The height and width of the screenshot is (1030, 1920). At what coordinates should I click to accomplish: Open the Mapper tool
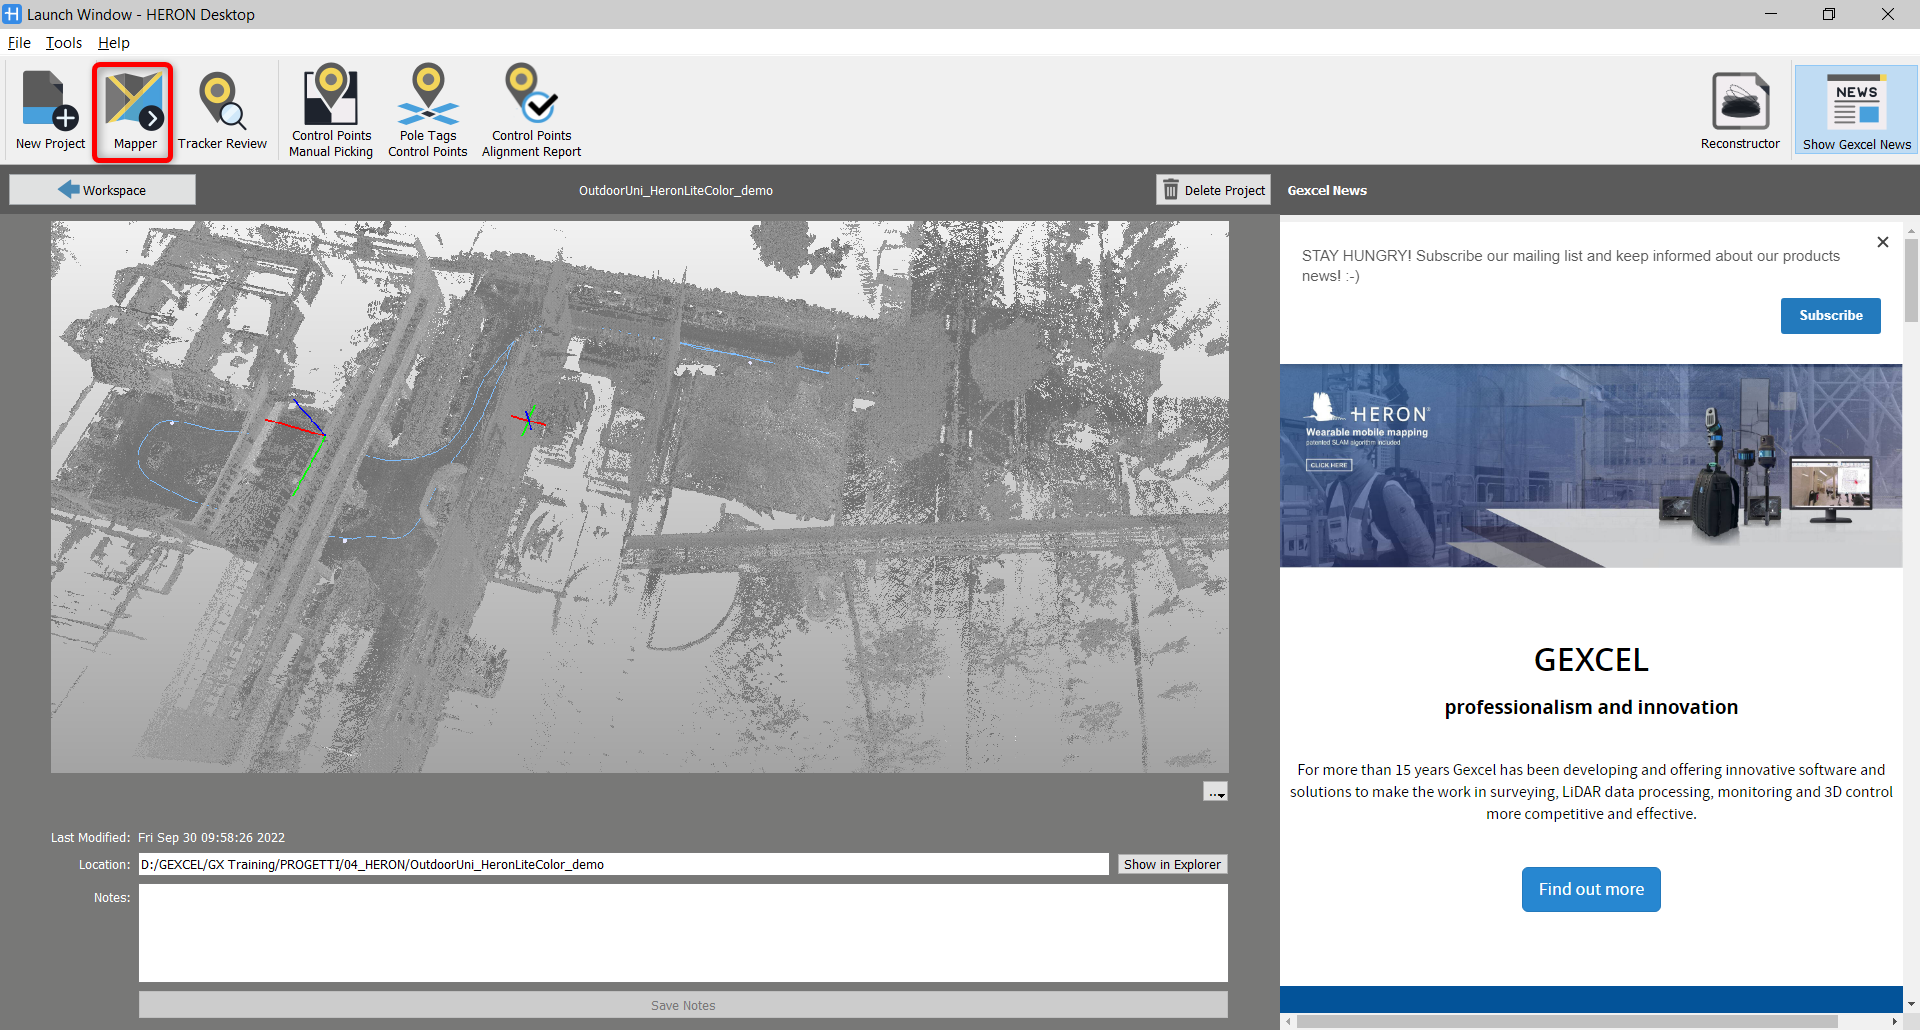point(134,110)
